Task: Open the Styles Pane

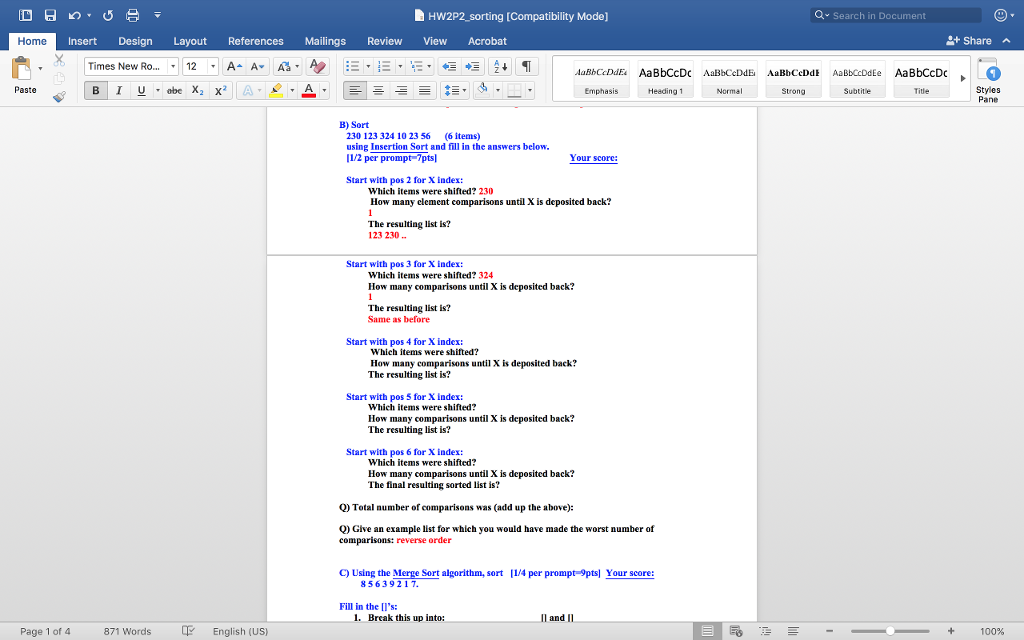Action: pos(988,80)
